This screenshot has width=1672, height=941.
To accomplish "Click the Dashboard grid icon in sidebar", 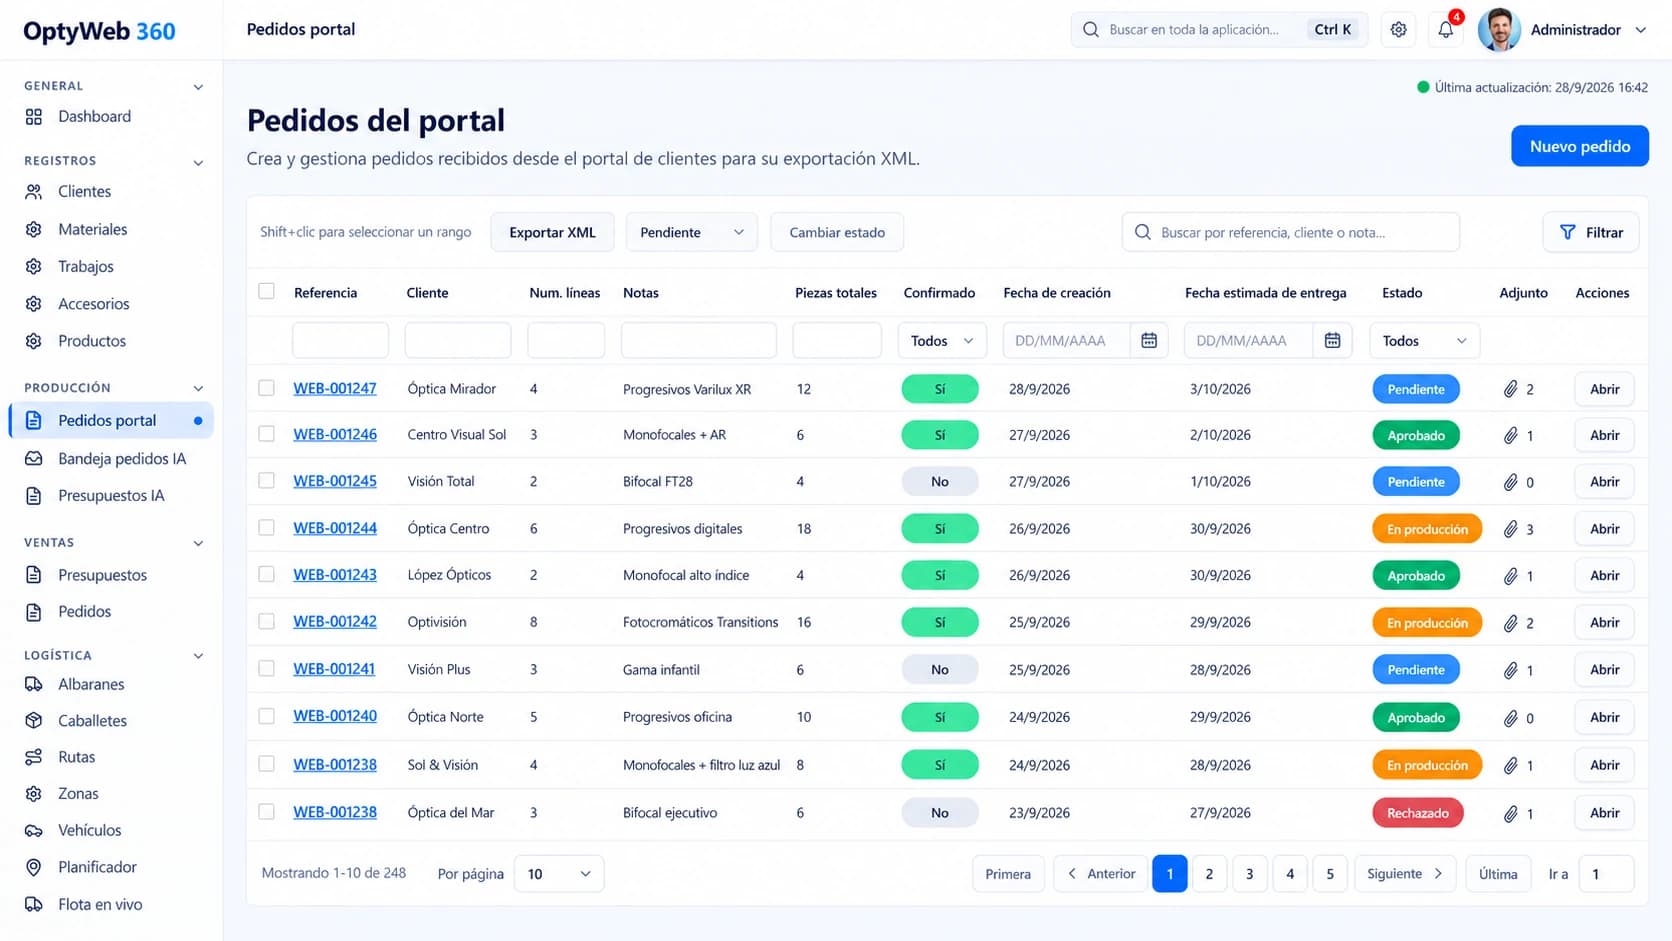I will point(34,117).
